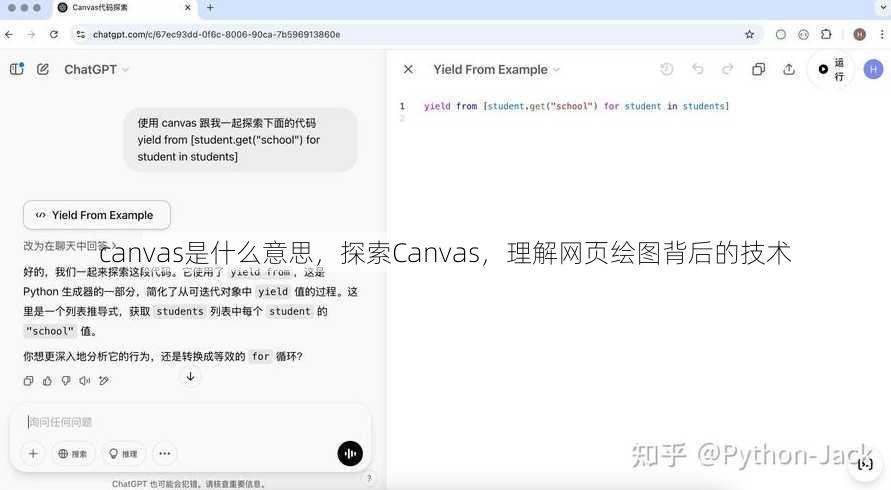Go back in the browser

pos(9,35)
